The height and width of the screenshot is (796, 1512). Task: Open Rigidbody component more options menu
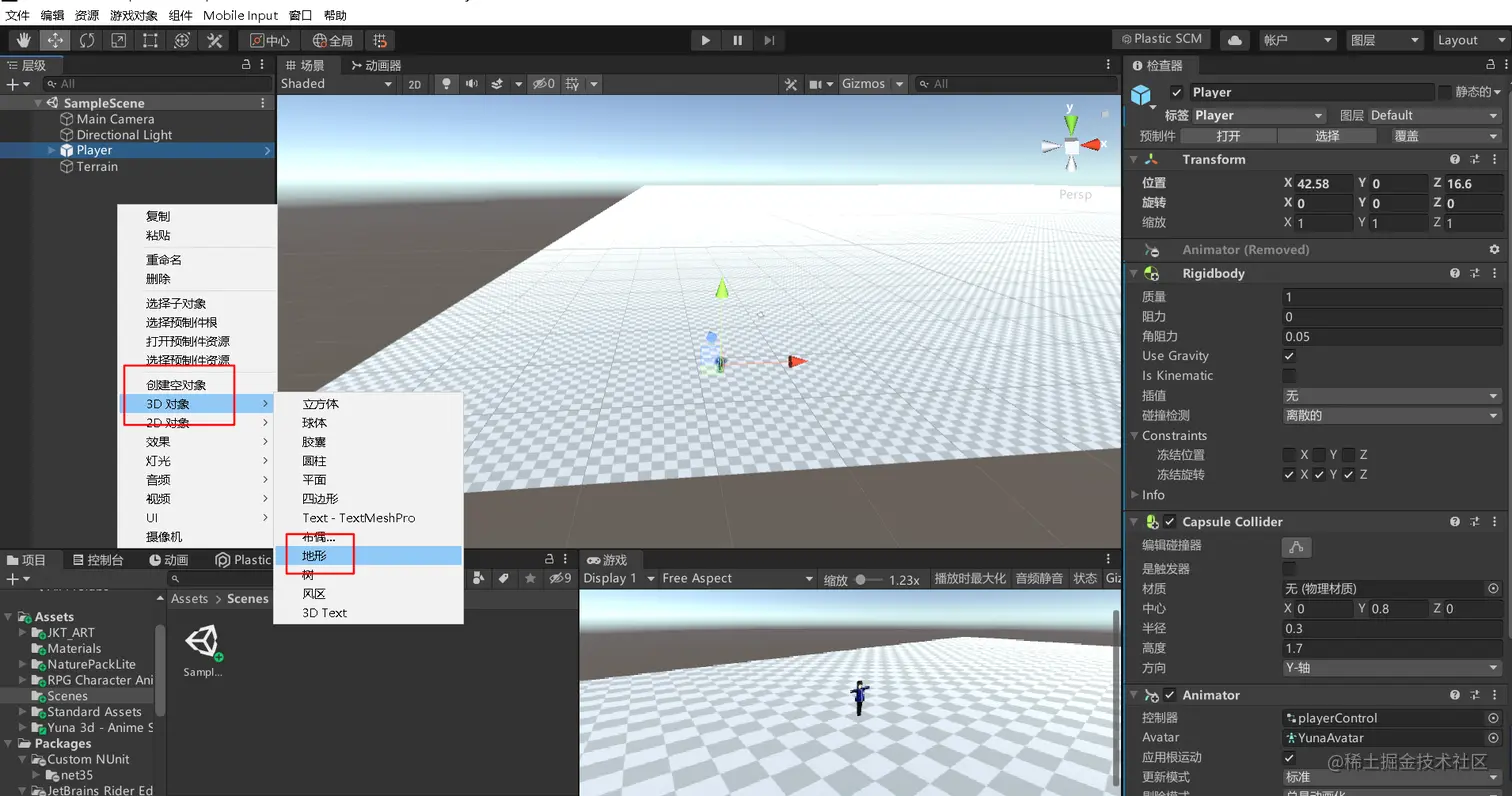(x=1494, y=273)
